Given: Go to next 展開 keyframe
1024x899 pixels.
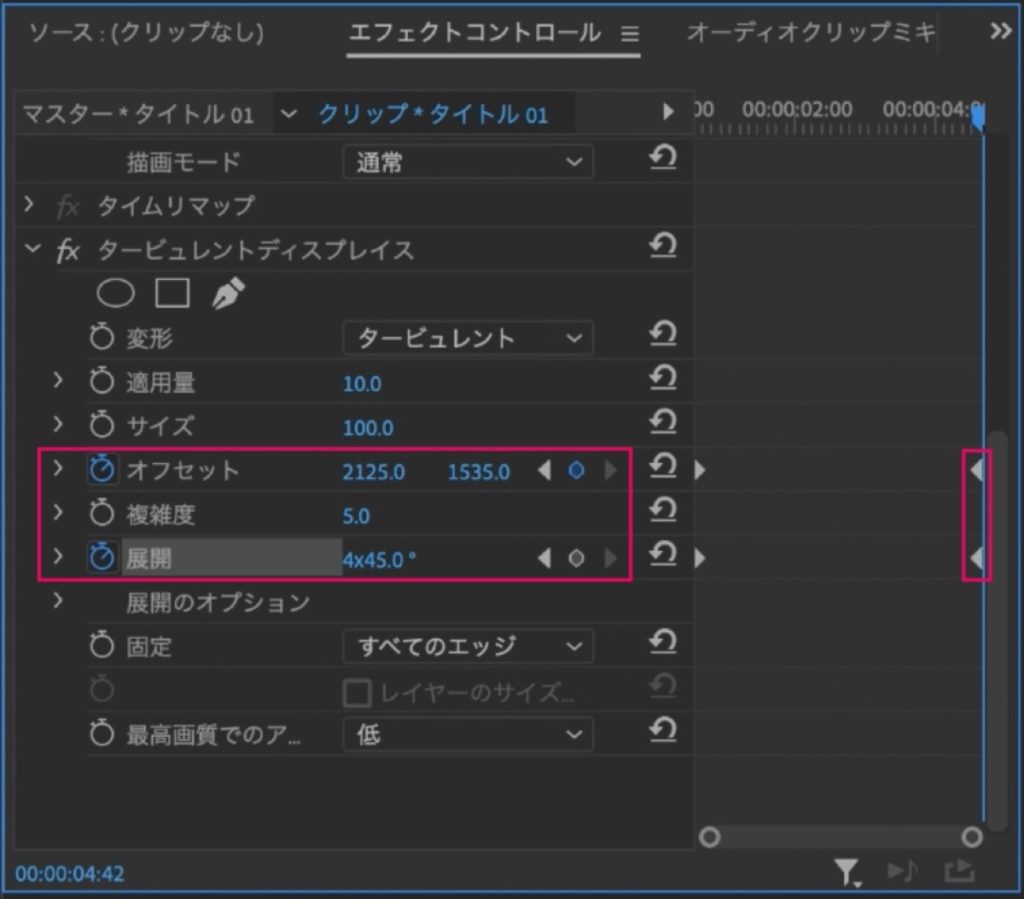Looking at the screenshot, I should point(611,558).
